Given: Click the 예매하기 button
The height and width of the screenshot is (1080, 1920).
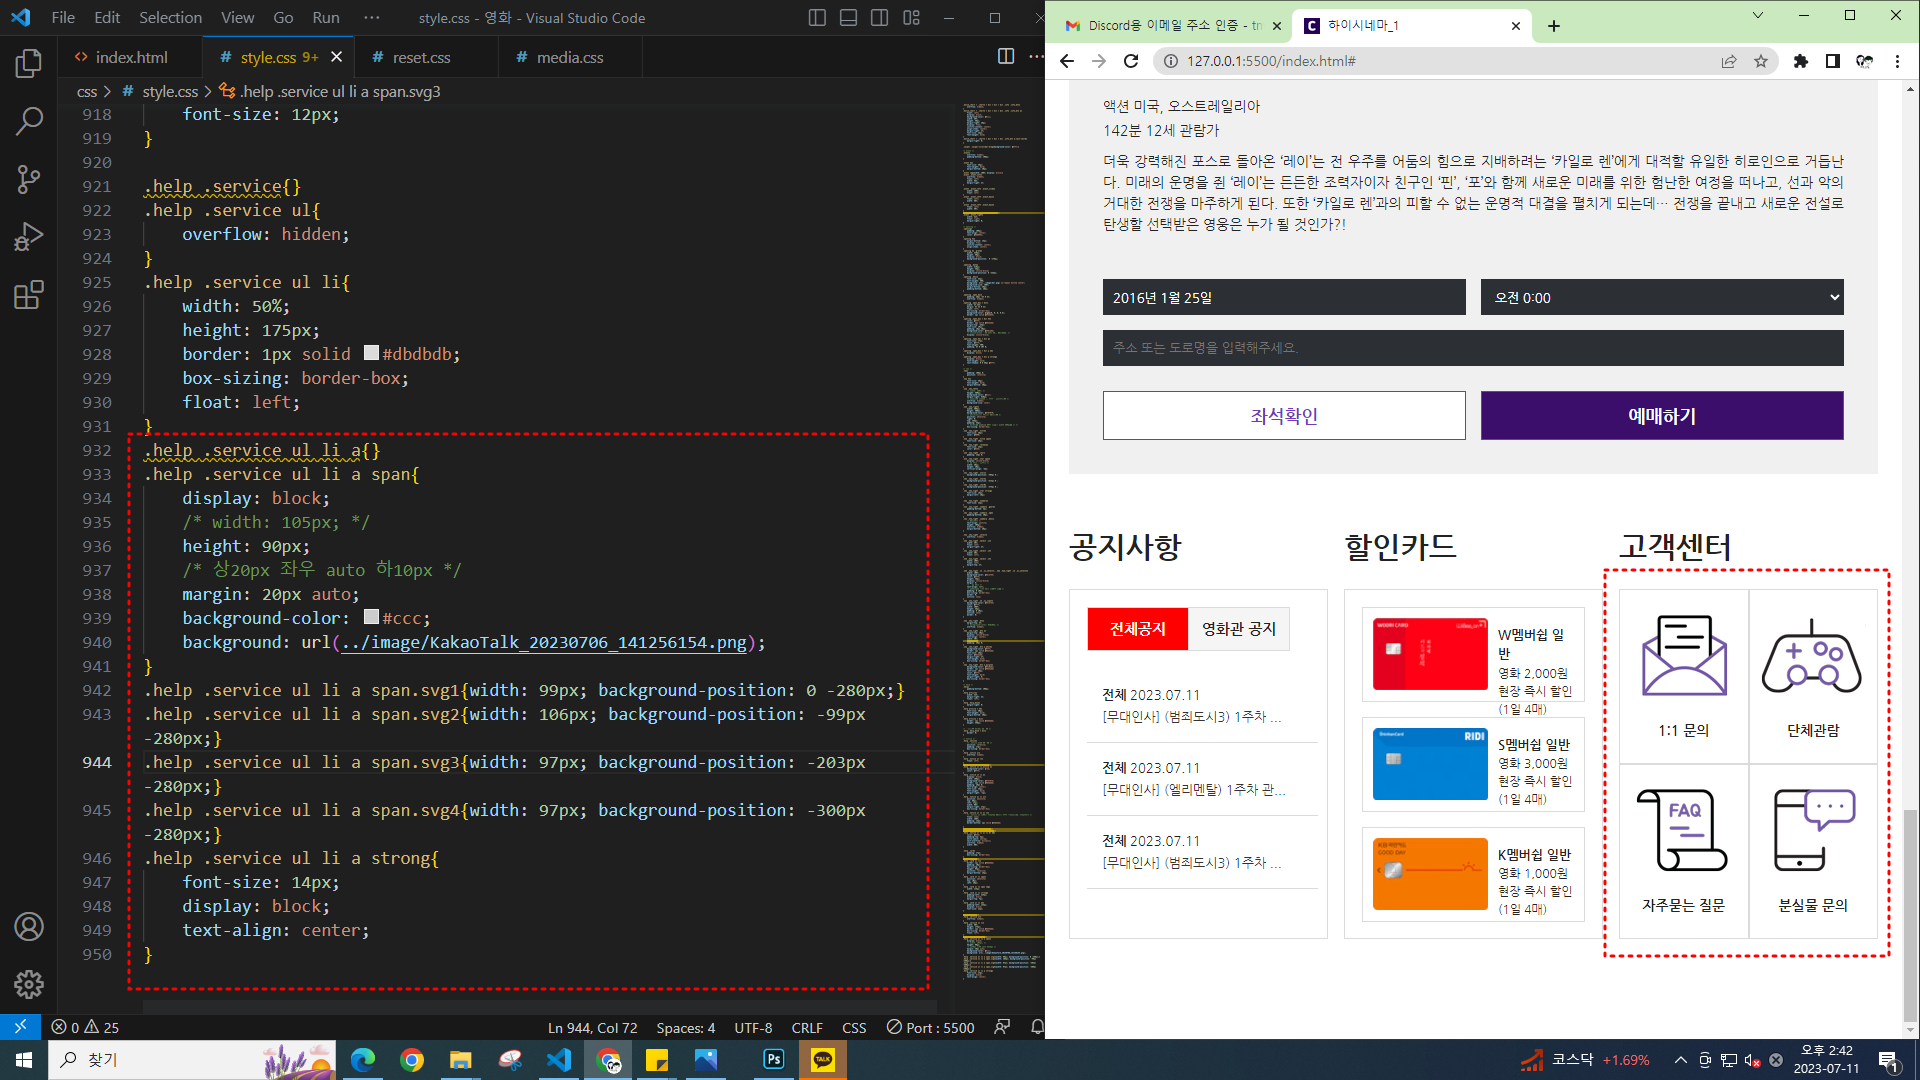Looking at the screenshot, I should click(x=1661, y=416).
